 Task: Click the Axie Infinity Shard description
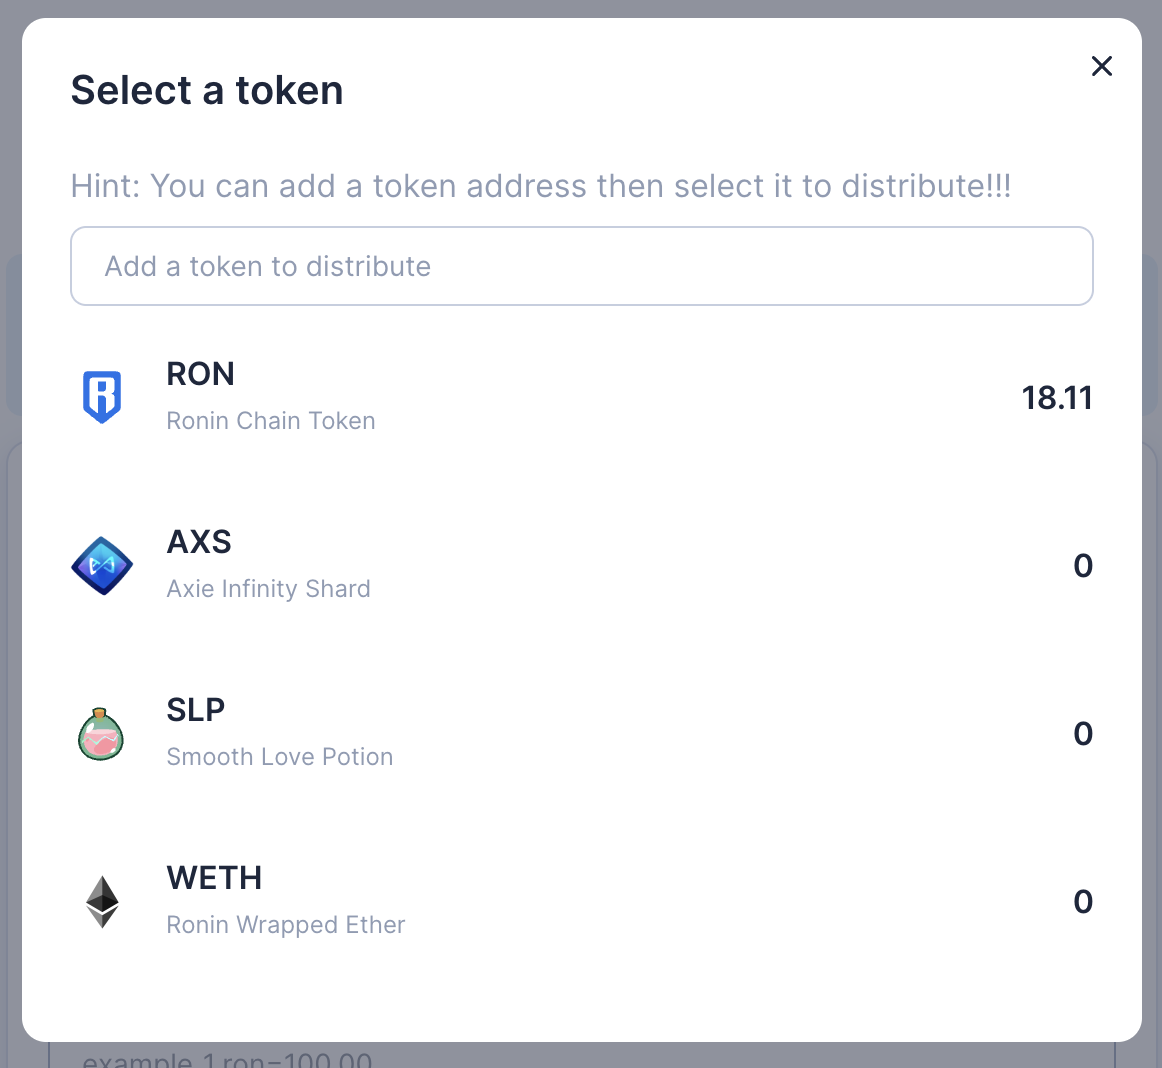268,588
